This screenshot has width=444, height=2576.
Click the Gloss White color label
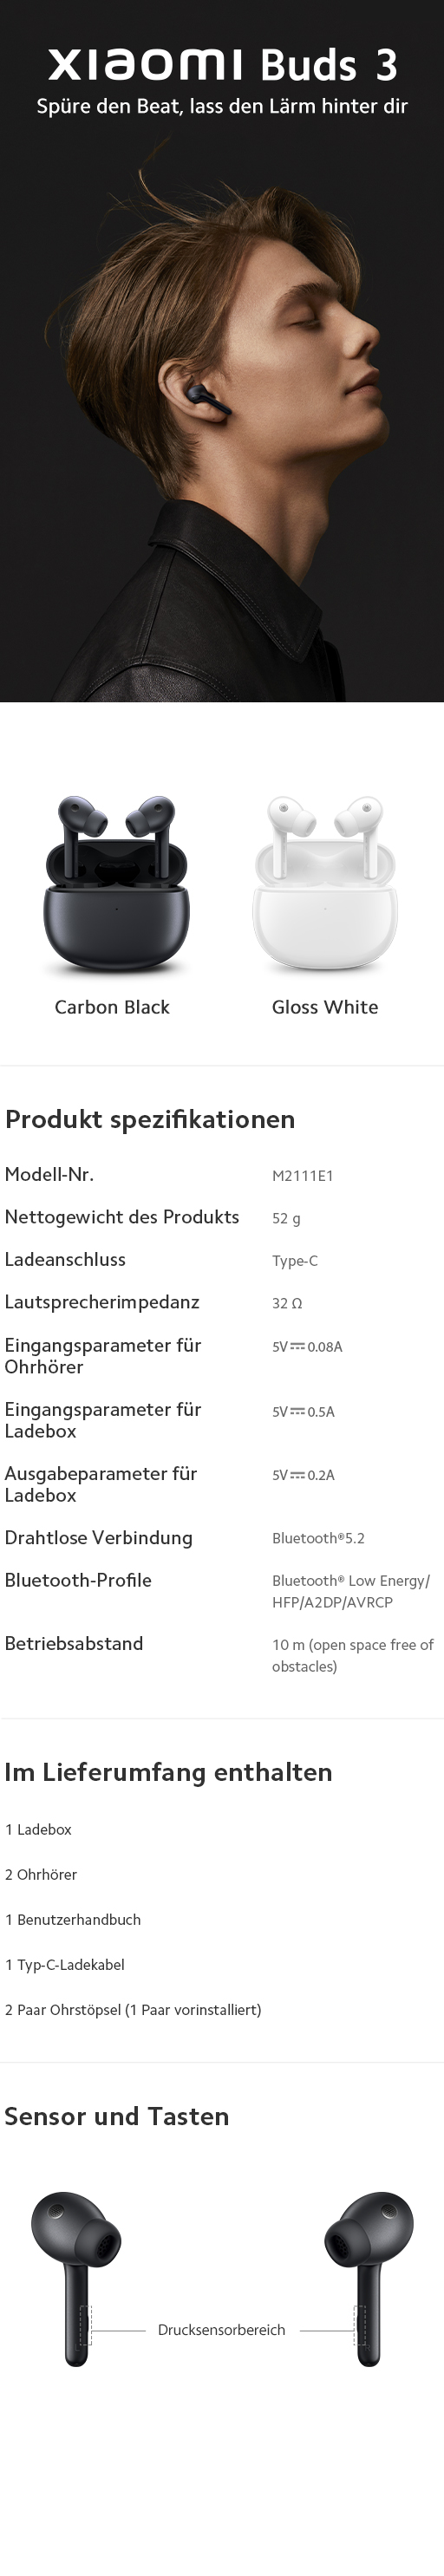point(325,1007)
